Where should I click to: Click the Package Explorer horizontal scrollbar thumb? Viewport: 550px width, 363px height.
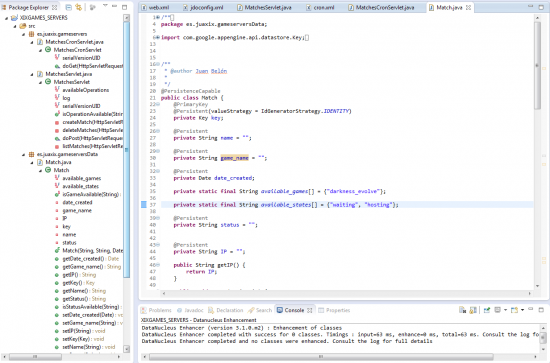(x=35, y=357)
